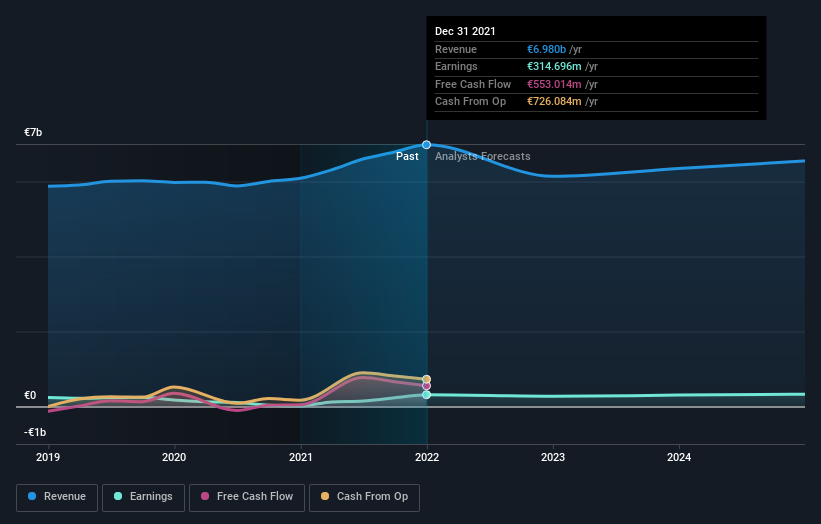Click the Analysts Forecasts label
The width and height of the screenshot is (821, 524).
pyautogui.click(x=483, y=157)
